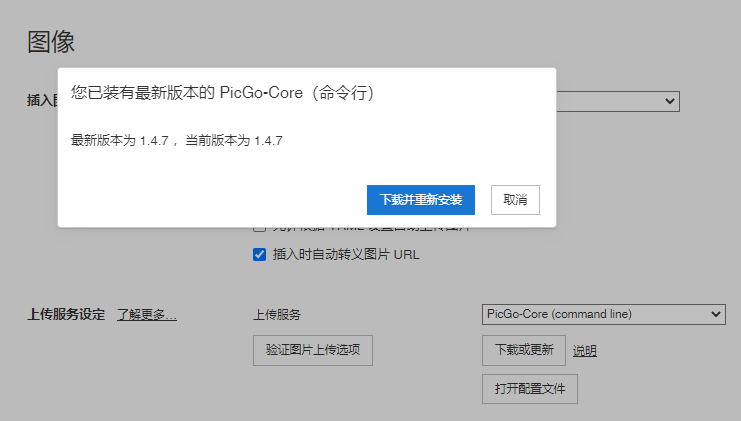
Task: Click the 下载并重新安装 button
Action: 421,200
